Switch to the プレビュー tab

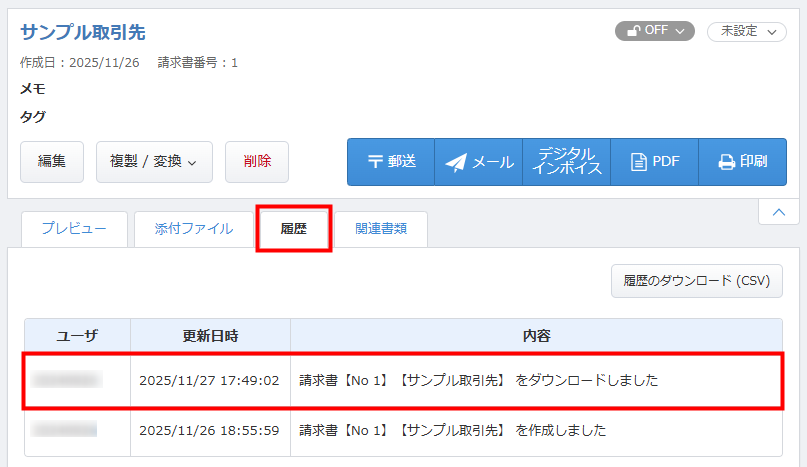pyautogui.click(x=74, y=229)
